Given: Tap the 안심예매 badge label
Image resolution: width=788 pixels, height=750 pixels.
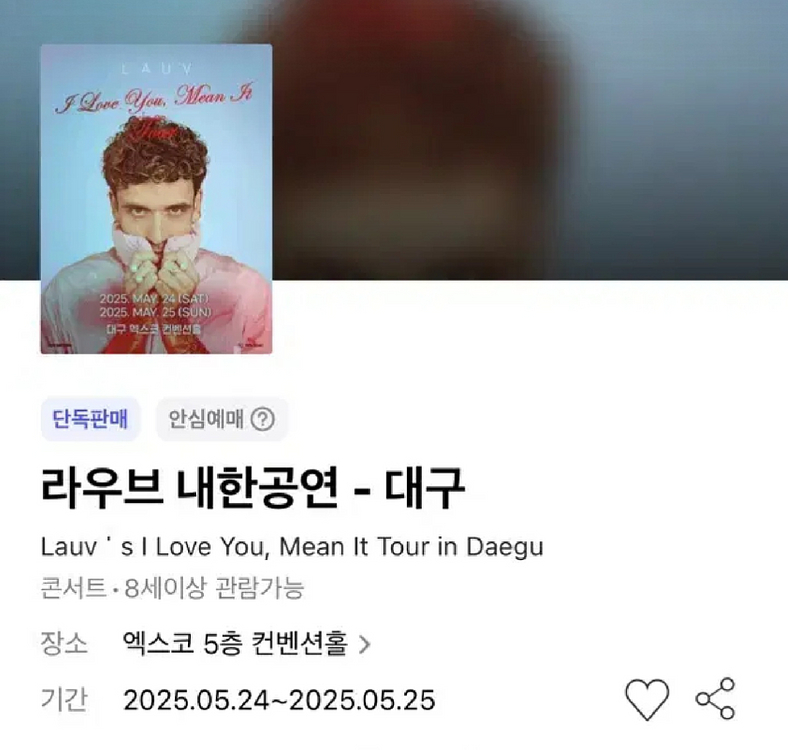Looking at the screenshot, I should (x=206, y=419).
